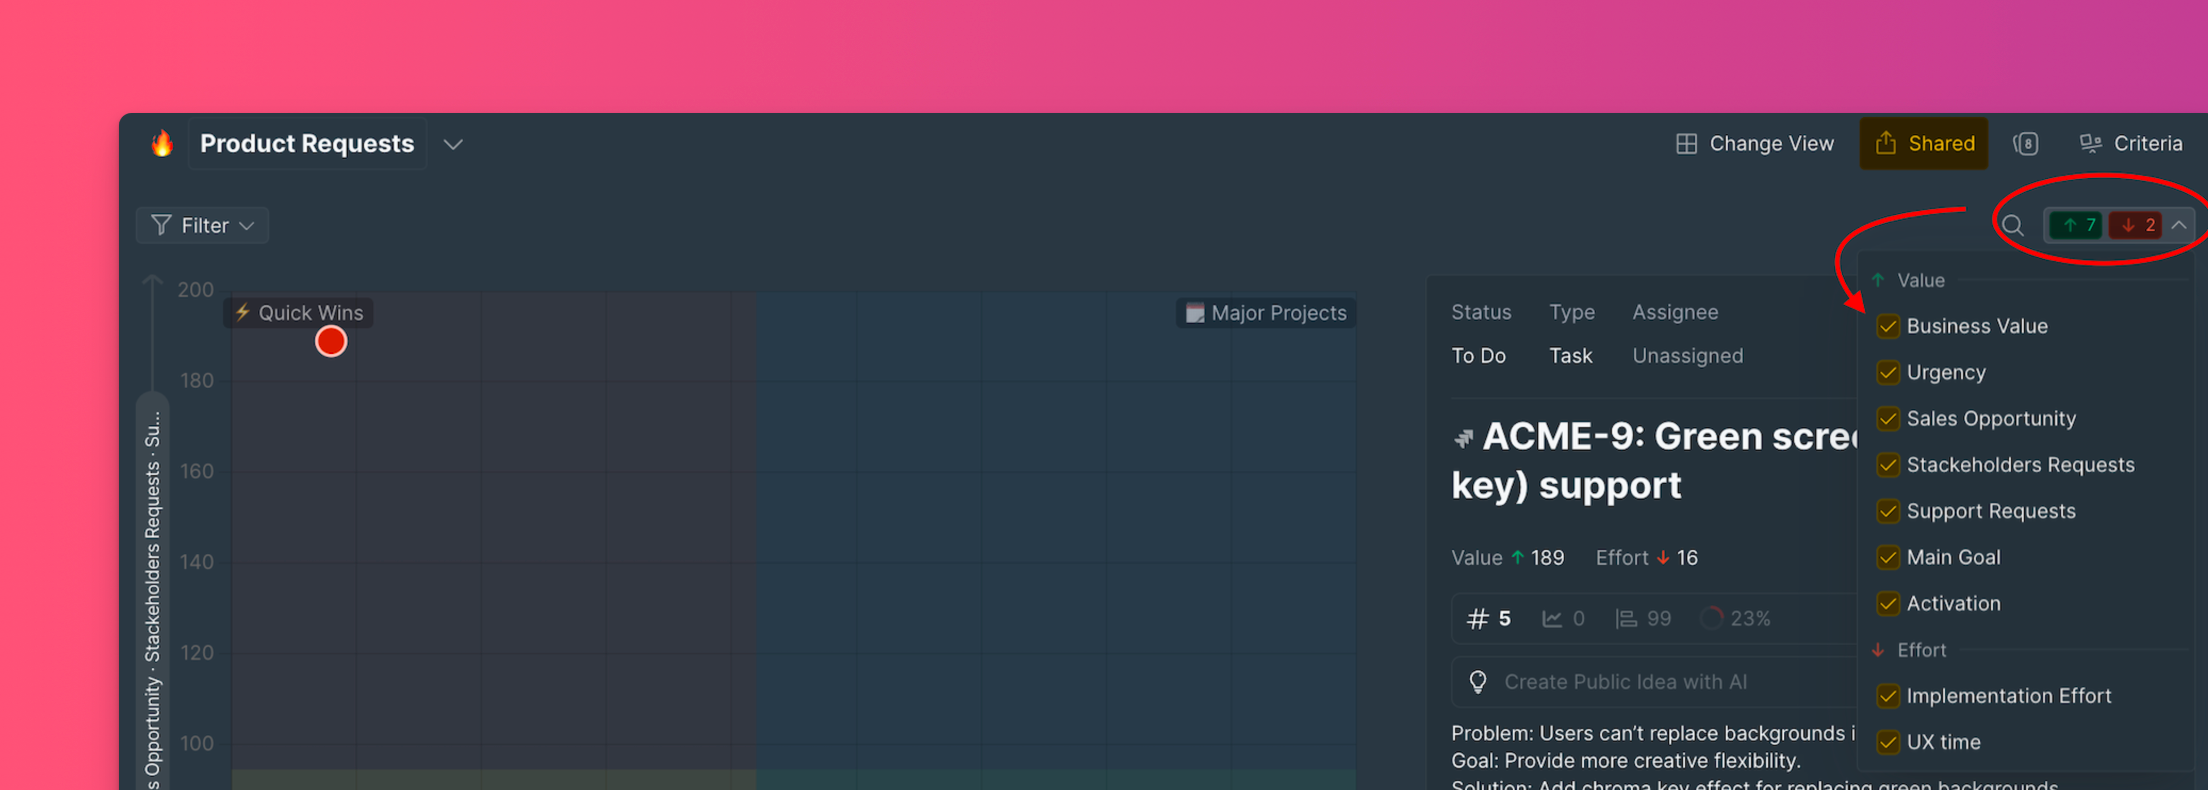Select the Quick Wins quadrant label
This screenshot has width=2208, height=790.
tap(299, 313)
